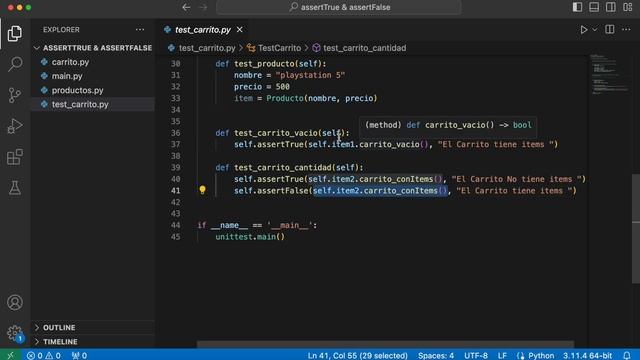
Task: Expand the OUTLINE section
Action: [x=93, y=327]
